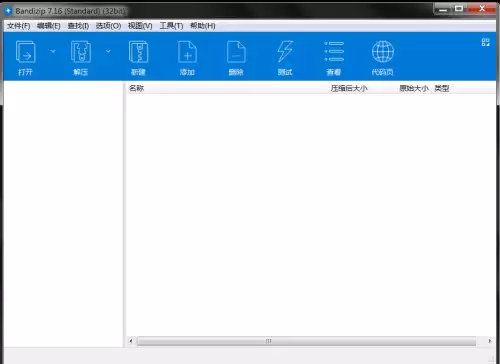Screen dimensions: 500x364
Task: Open the Edit (编辑) menu
Action: coord(49,26)
